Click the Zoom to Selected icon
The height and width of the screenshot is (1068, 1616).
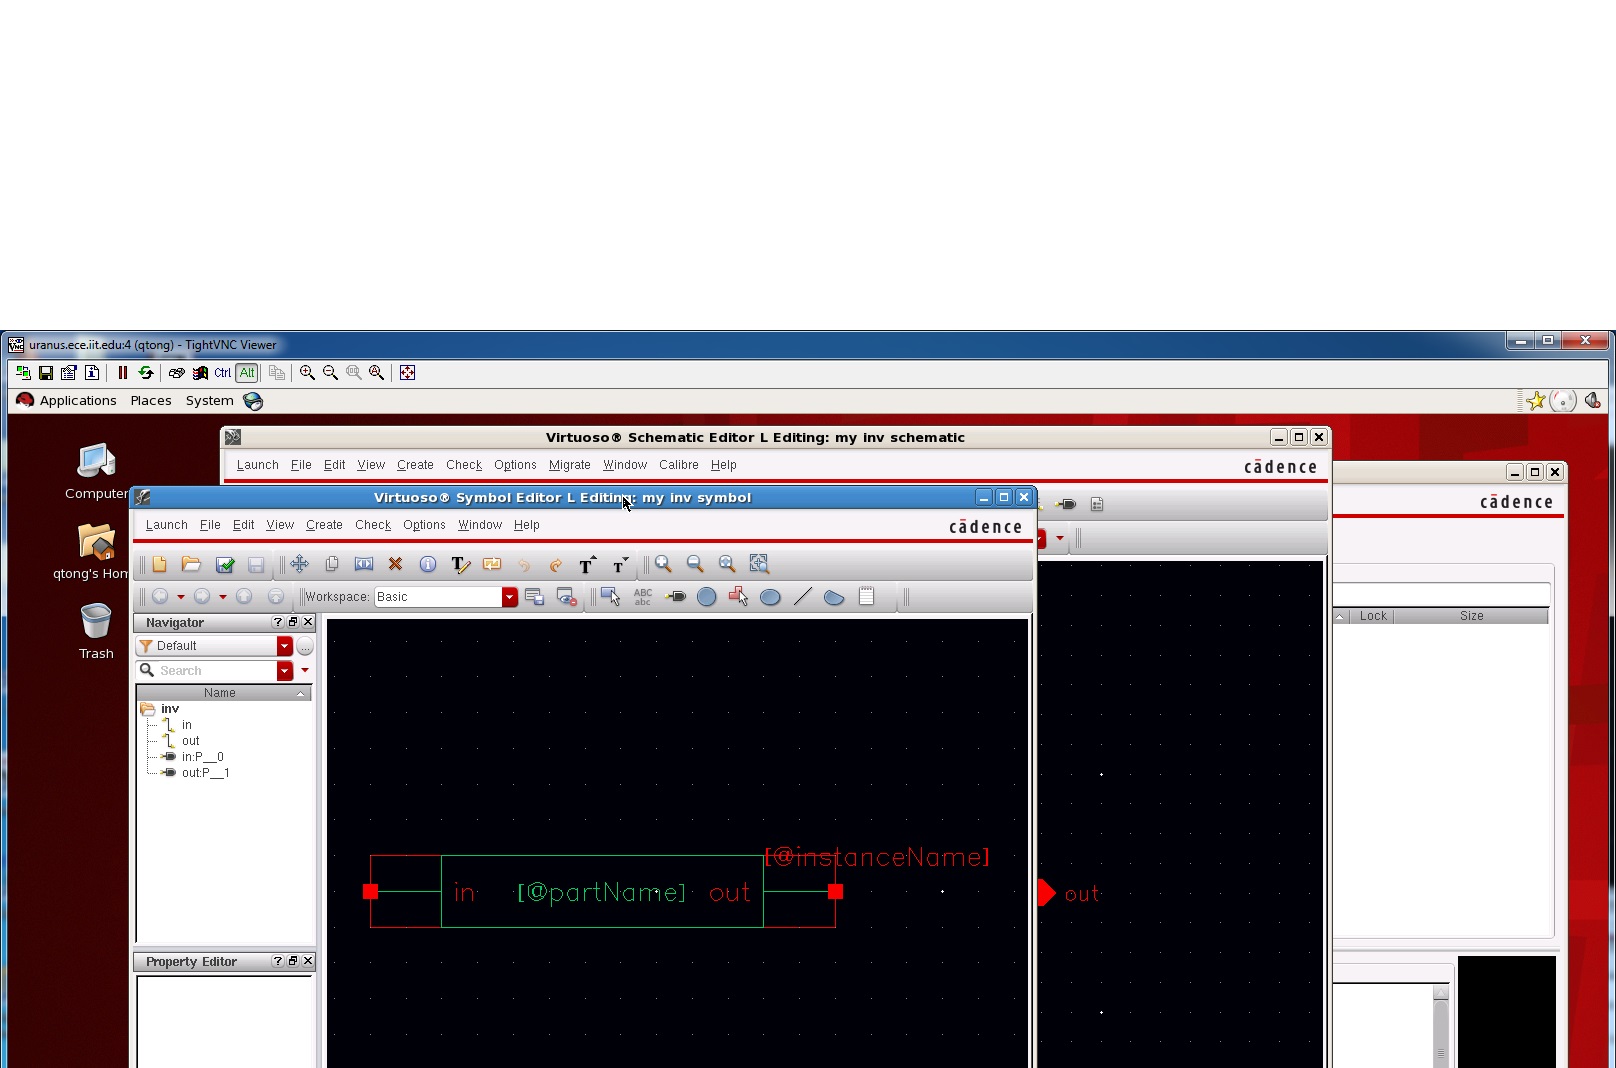pos(759,565)
